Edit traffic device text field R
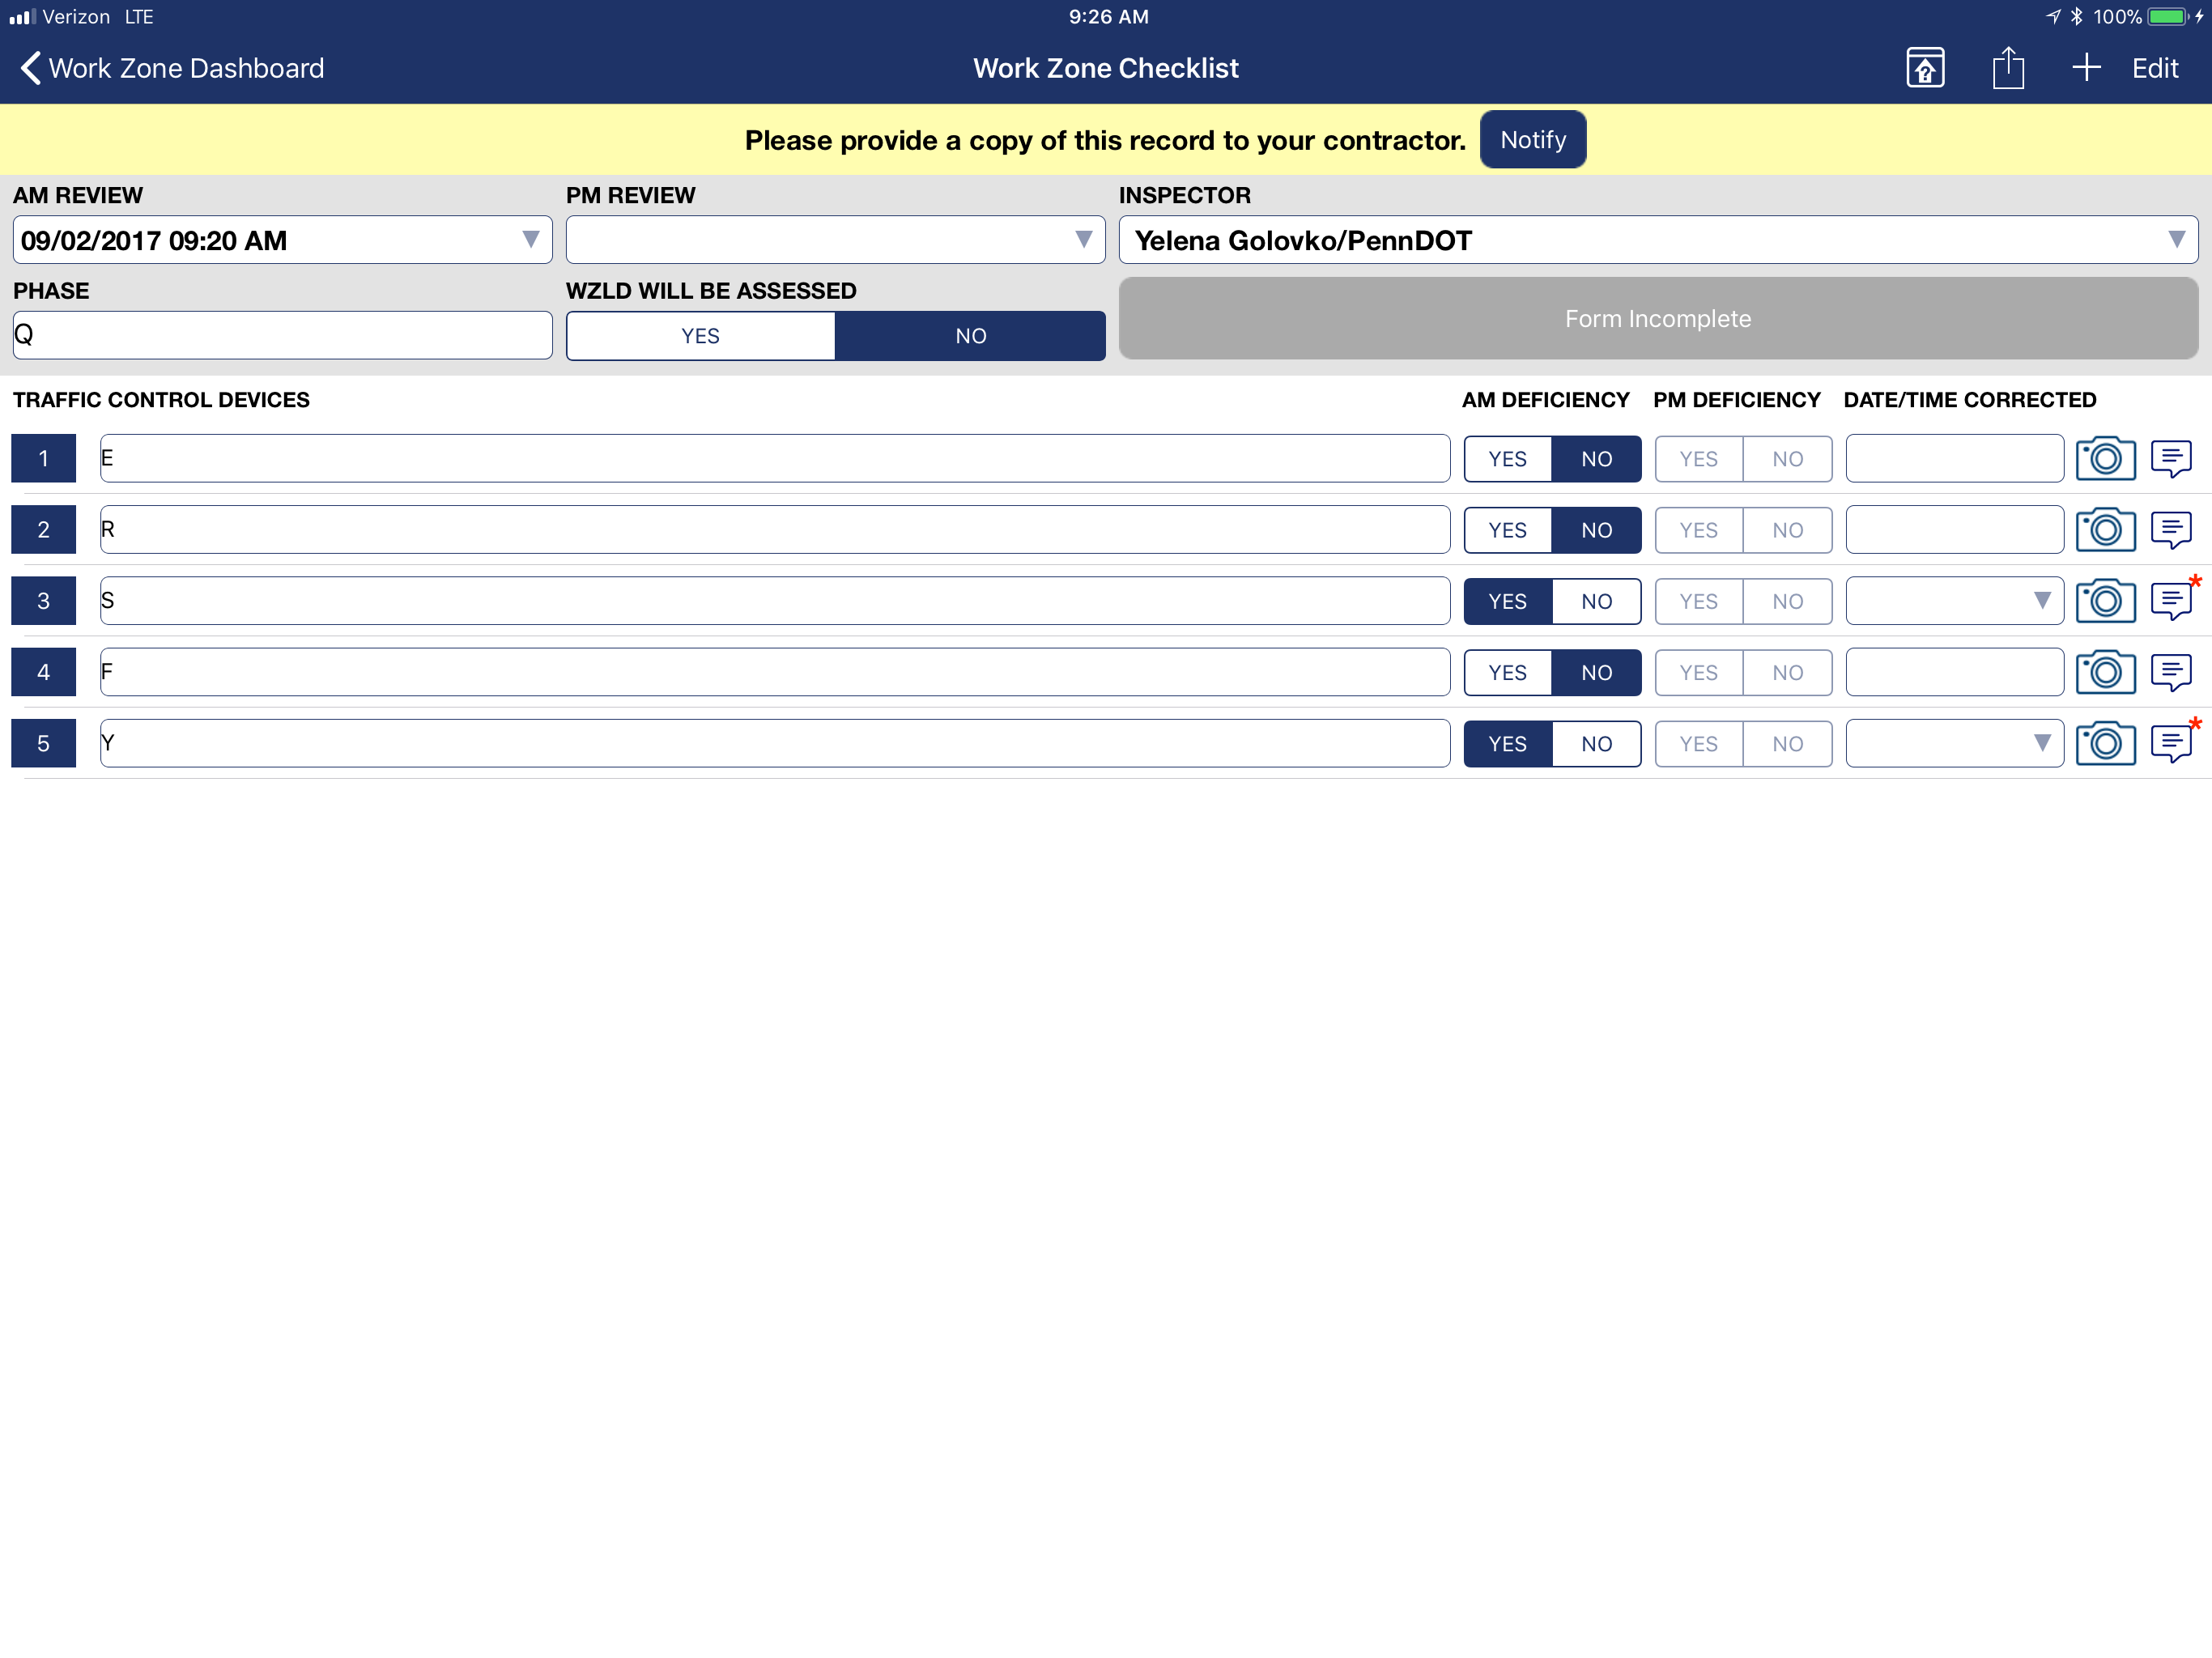This screenshot has height=1658, width=2212. [774, 529]
